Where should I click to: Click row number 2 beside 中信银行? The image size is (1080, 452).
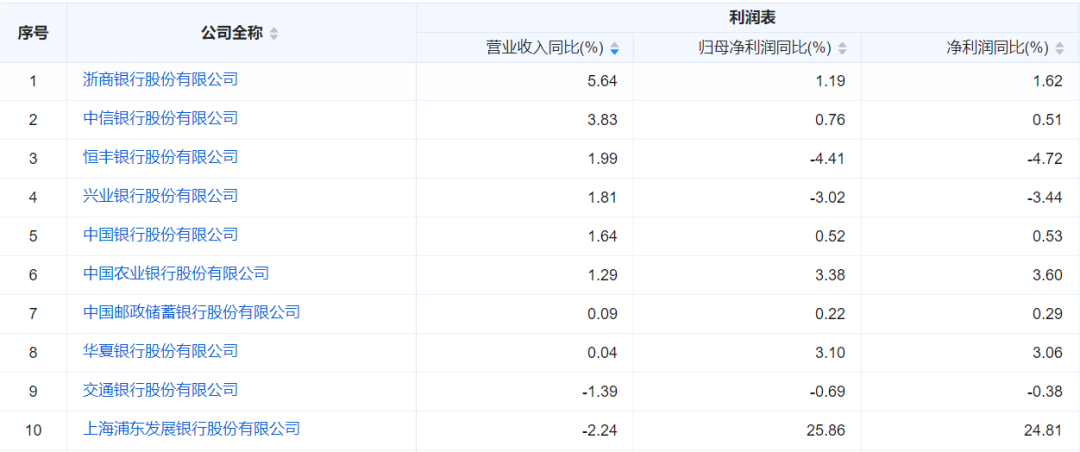click(x=33, y=120)
